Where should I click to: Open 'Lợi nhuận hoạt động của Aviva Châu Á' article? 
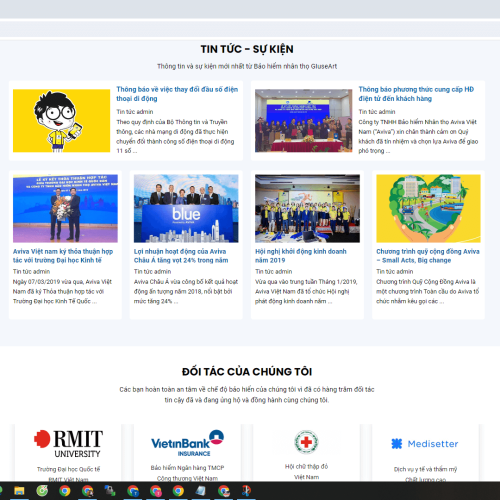[181, 256]
